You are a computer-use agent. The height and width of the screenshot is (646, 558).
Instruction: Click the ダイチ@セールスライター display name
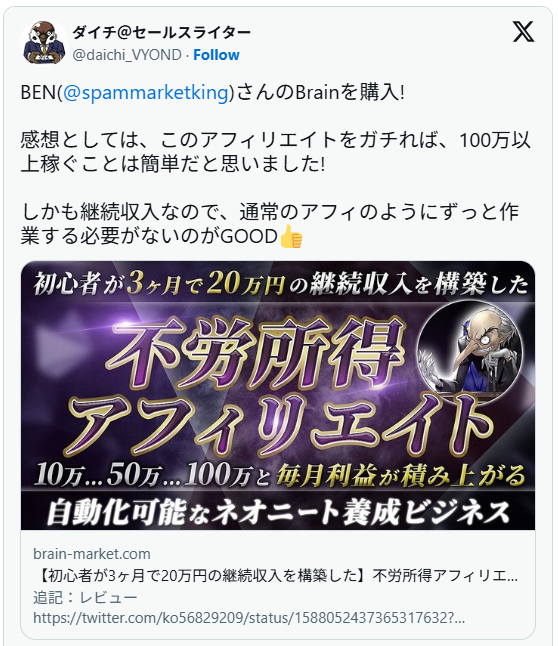tap(162, 32)
